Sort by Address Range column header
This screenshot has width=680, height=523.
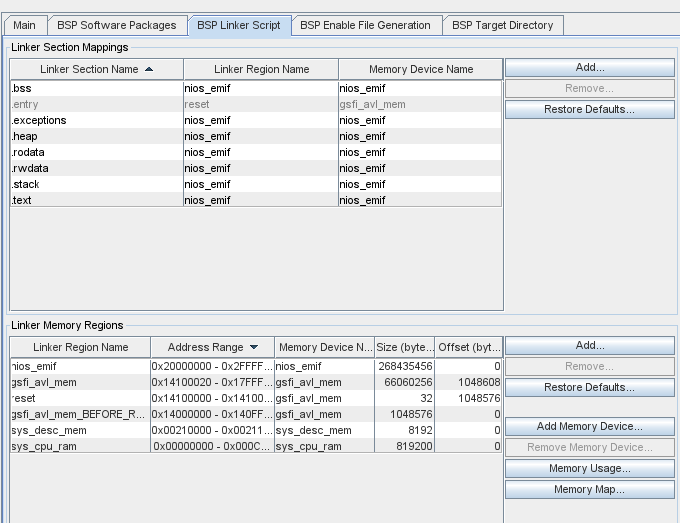[212, 347]
